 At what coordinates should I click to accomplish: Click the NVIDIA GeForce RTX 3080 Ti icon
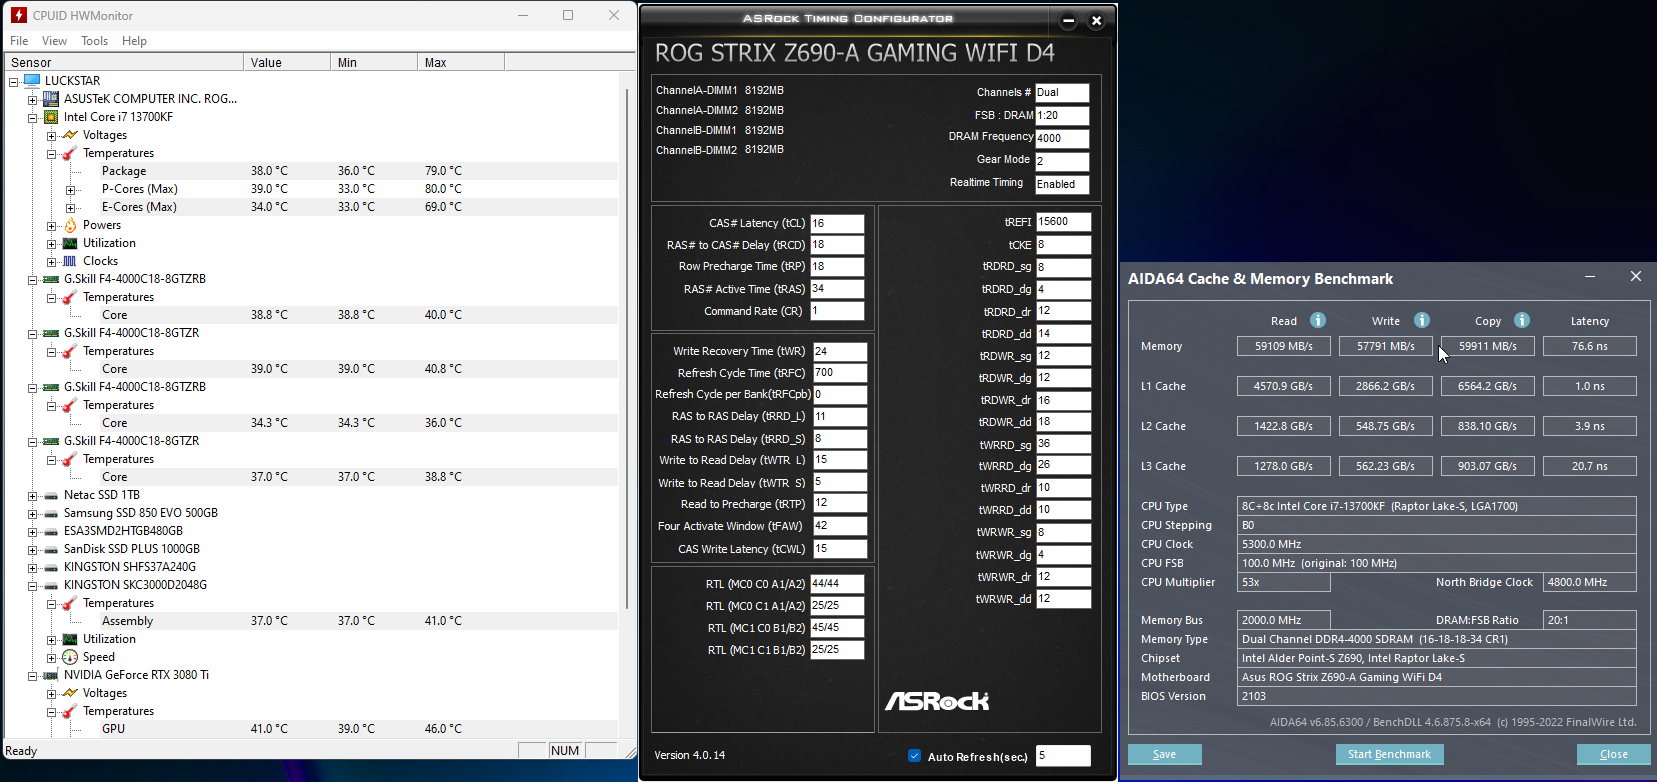51,675
